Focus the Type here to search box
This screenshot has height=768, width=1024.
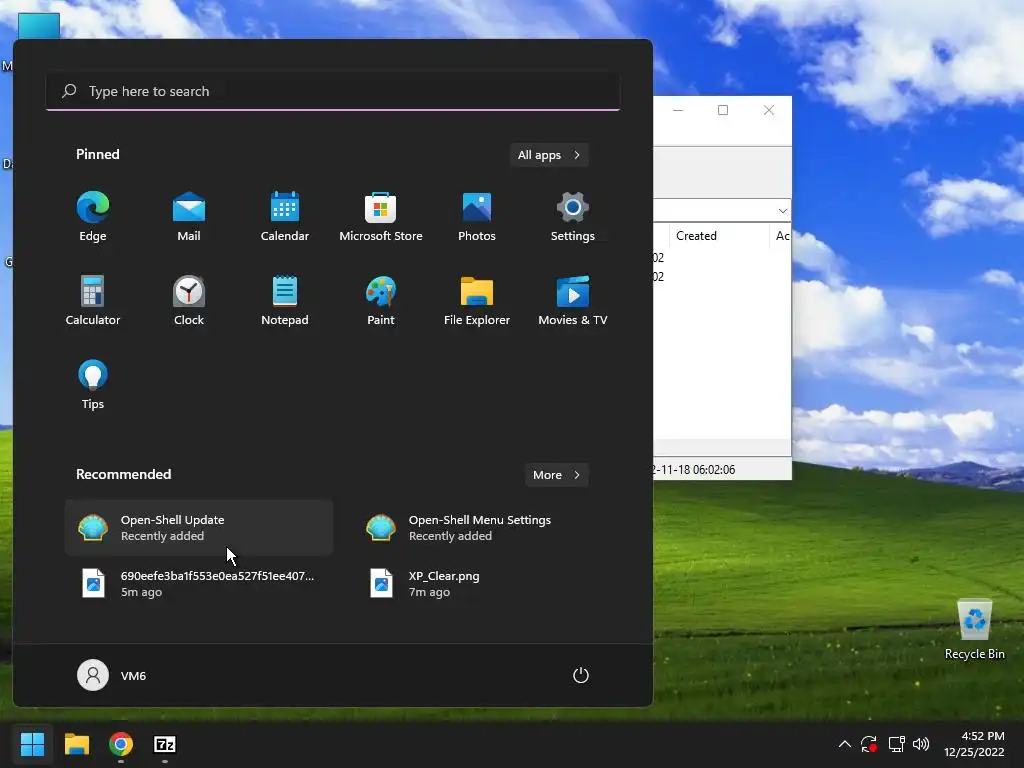pos(333,91)
